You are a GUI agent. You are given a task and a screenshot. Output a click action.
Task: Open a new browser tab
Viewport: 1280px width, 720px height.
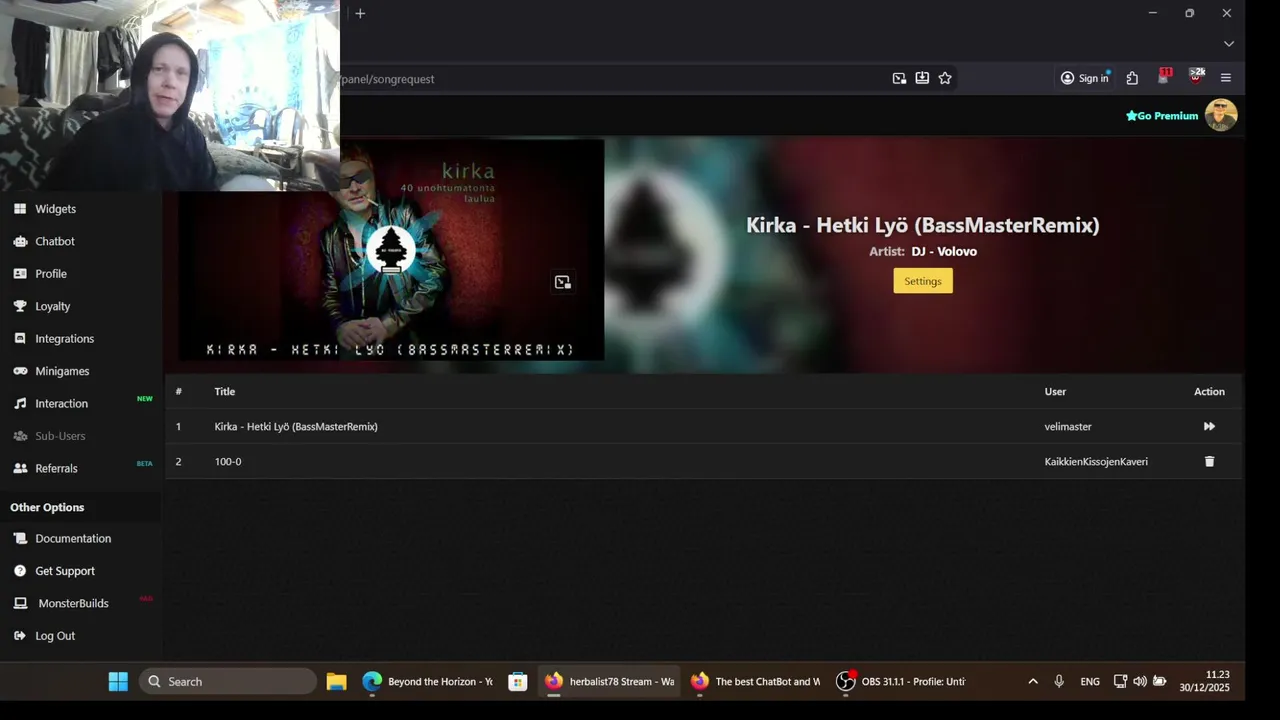(x=360, y=13)
